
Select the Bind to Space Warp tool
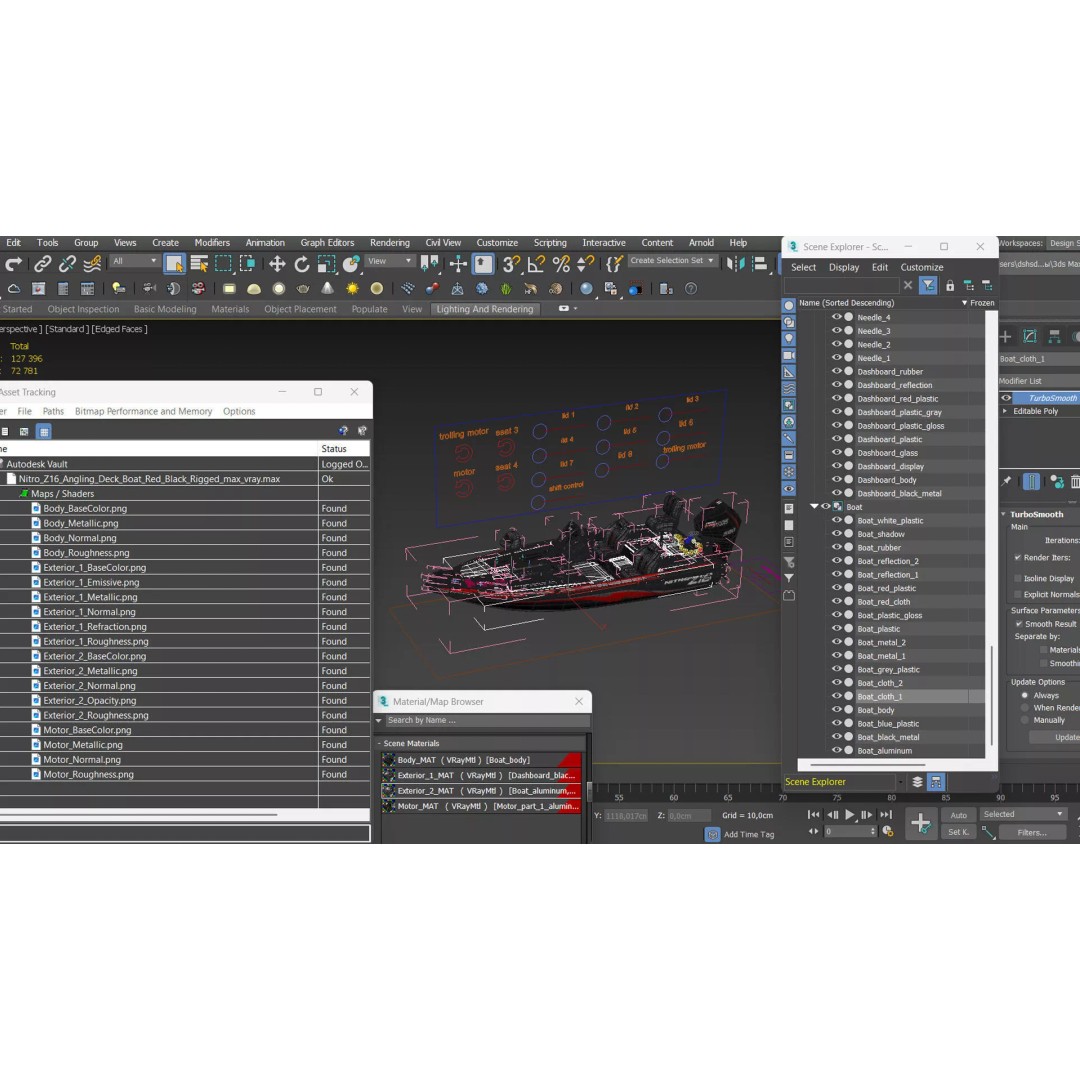(x=92, y=264)
